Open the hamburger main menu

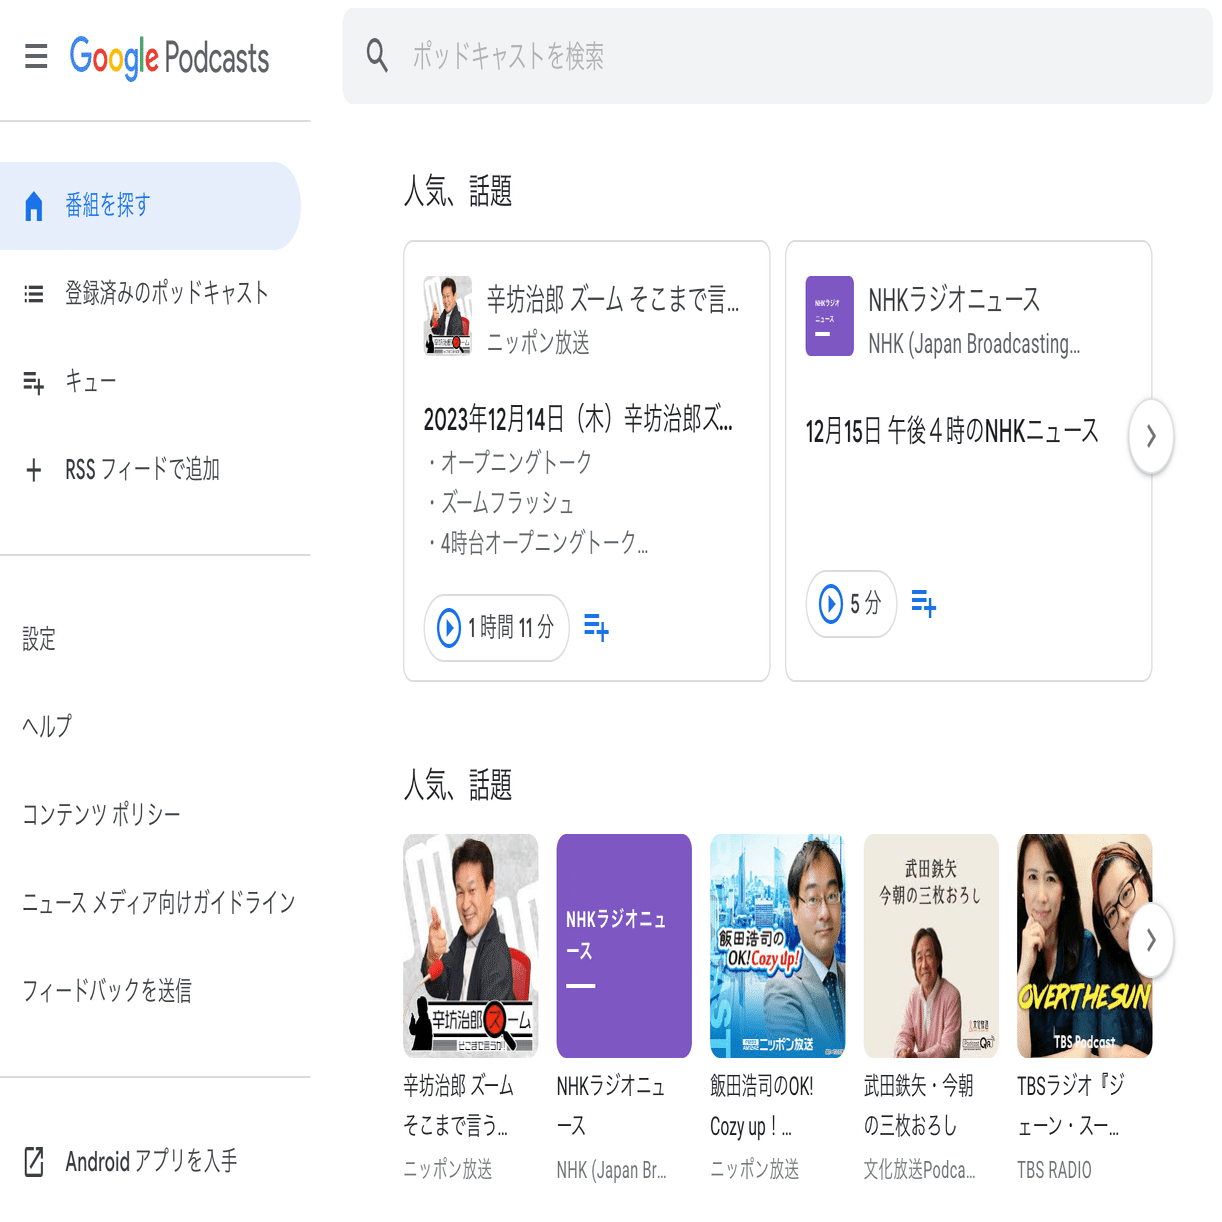click(36, 56)
